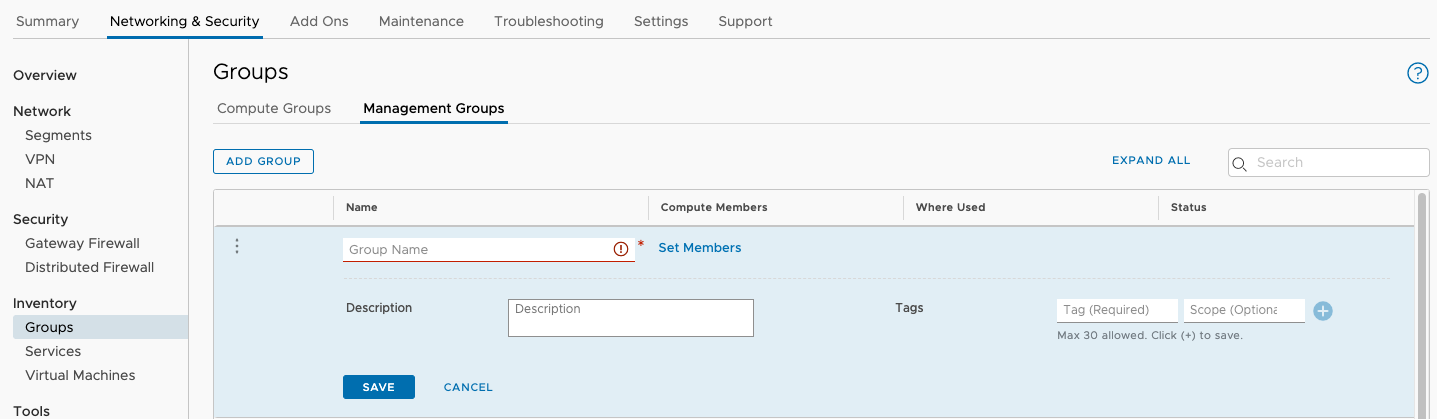Expand all groups with EXPAND ALL

click(1151, 160)
